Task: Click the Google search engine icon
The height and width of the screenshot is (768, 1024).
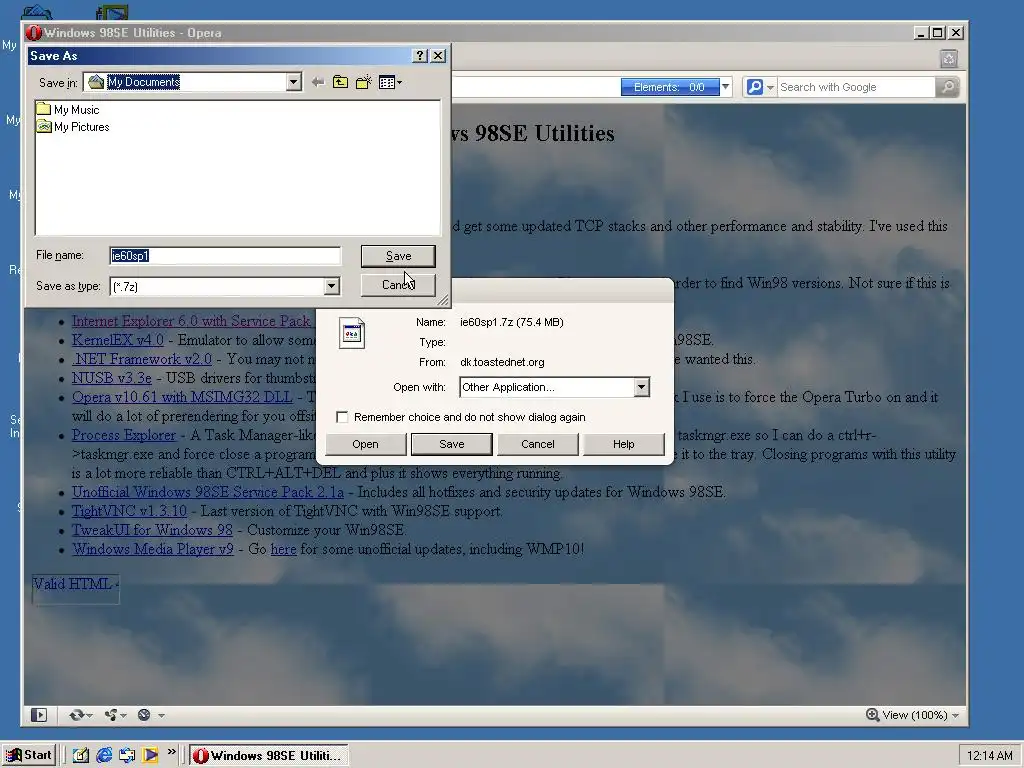Action: click(x=754, y=87)
